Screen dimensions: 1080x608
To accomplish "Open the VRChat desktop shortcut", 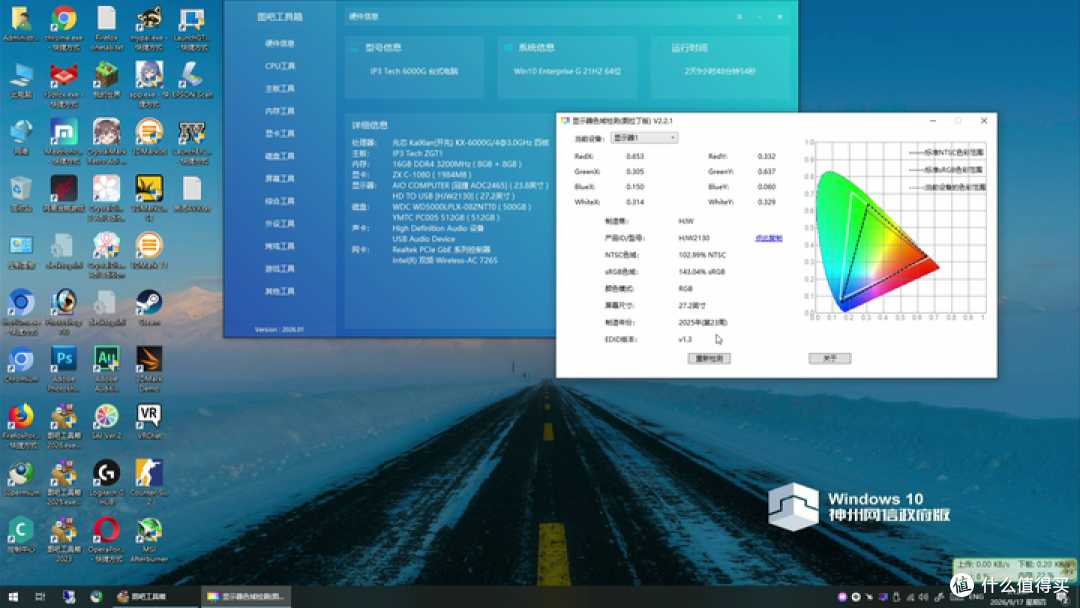I will [x=149, y=421].
